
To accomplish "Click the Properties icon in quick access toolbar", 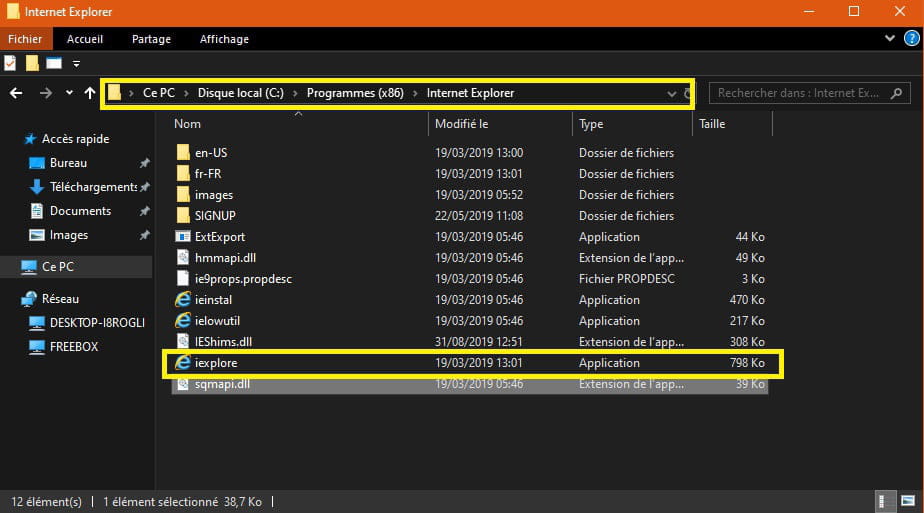I will click(x=10, y=63).
